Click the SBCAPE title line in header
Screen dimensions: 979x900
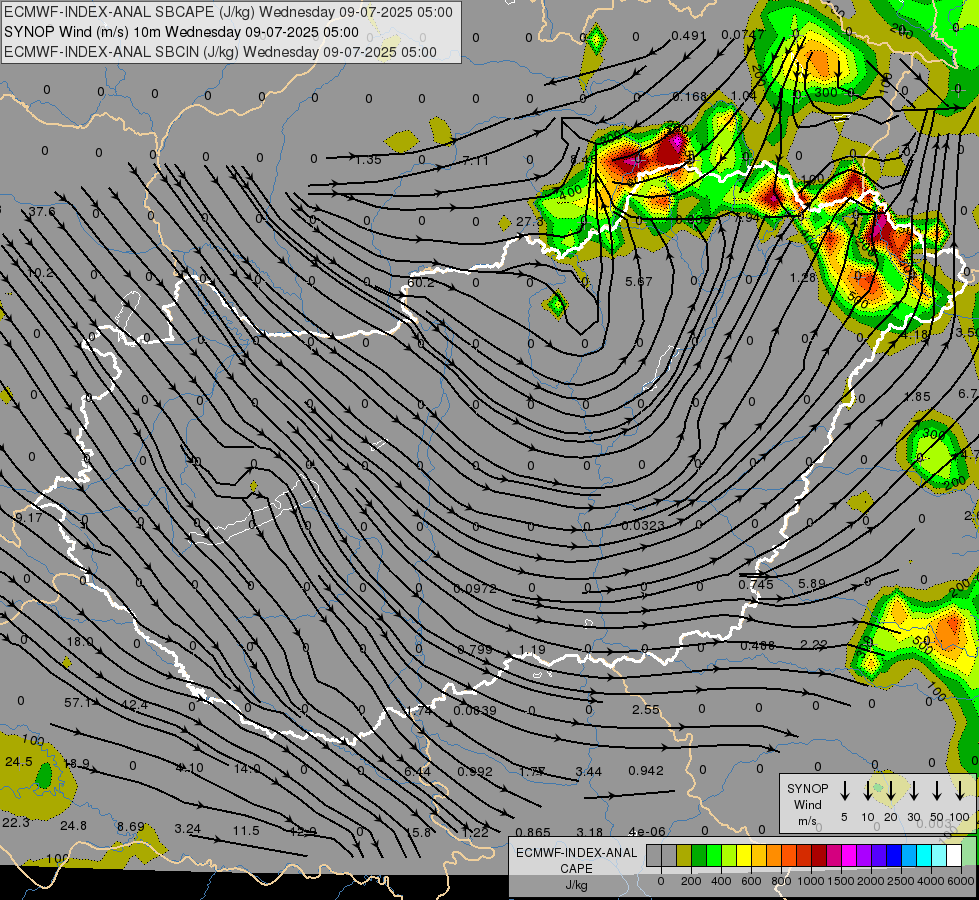point(228,12)
